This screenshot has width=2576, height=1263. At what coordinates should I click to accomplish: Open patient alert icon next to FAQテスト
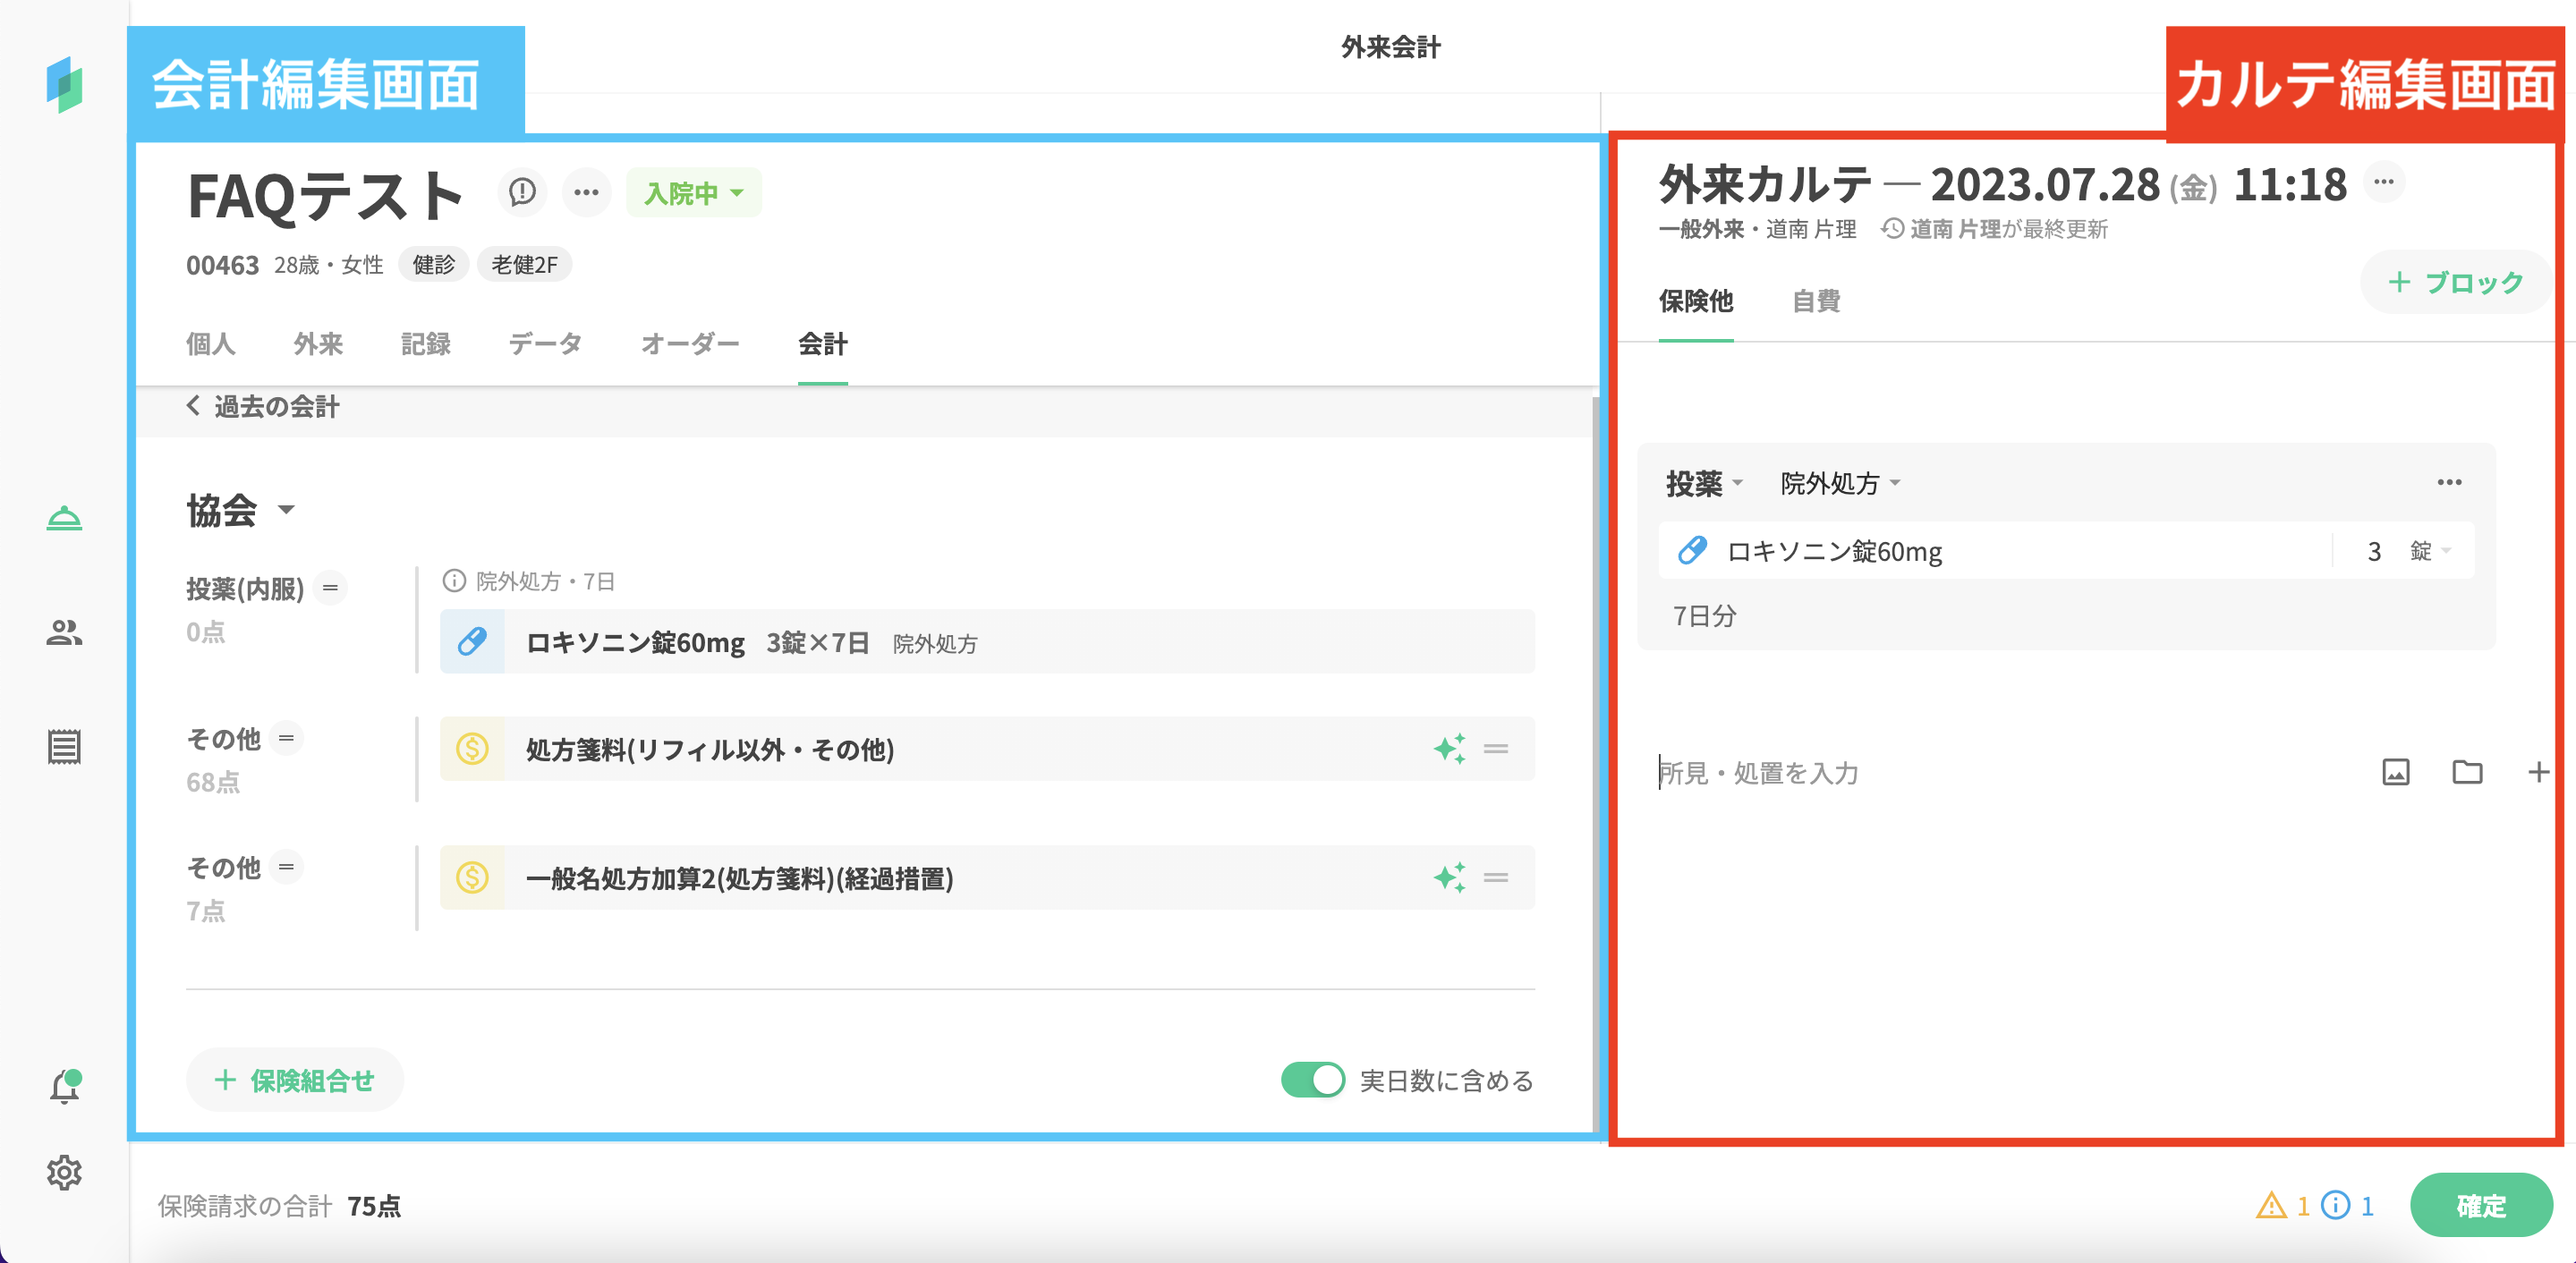[522, 192]
